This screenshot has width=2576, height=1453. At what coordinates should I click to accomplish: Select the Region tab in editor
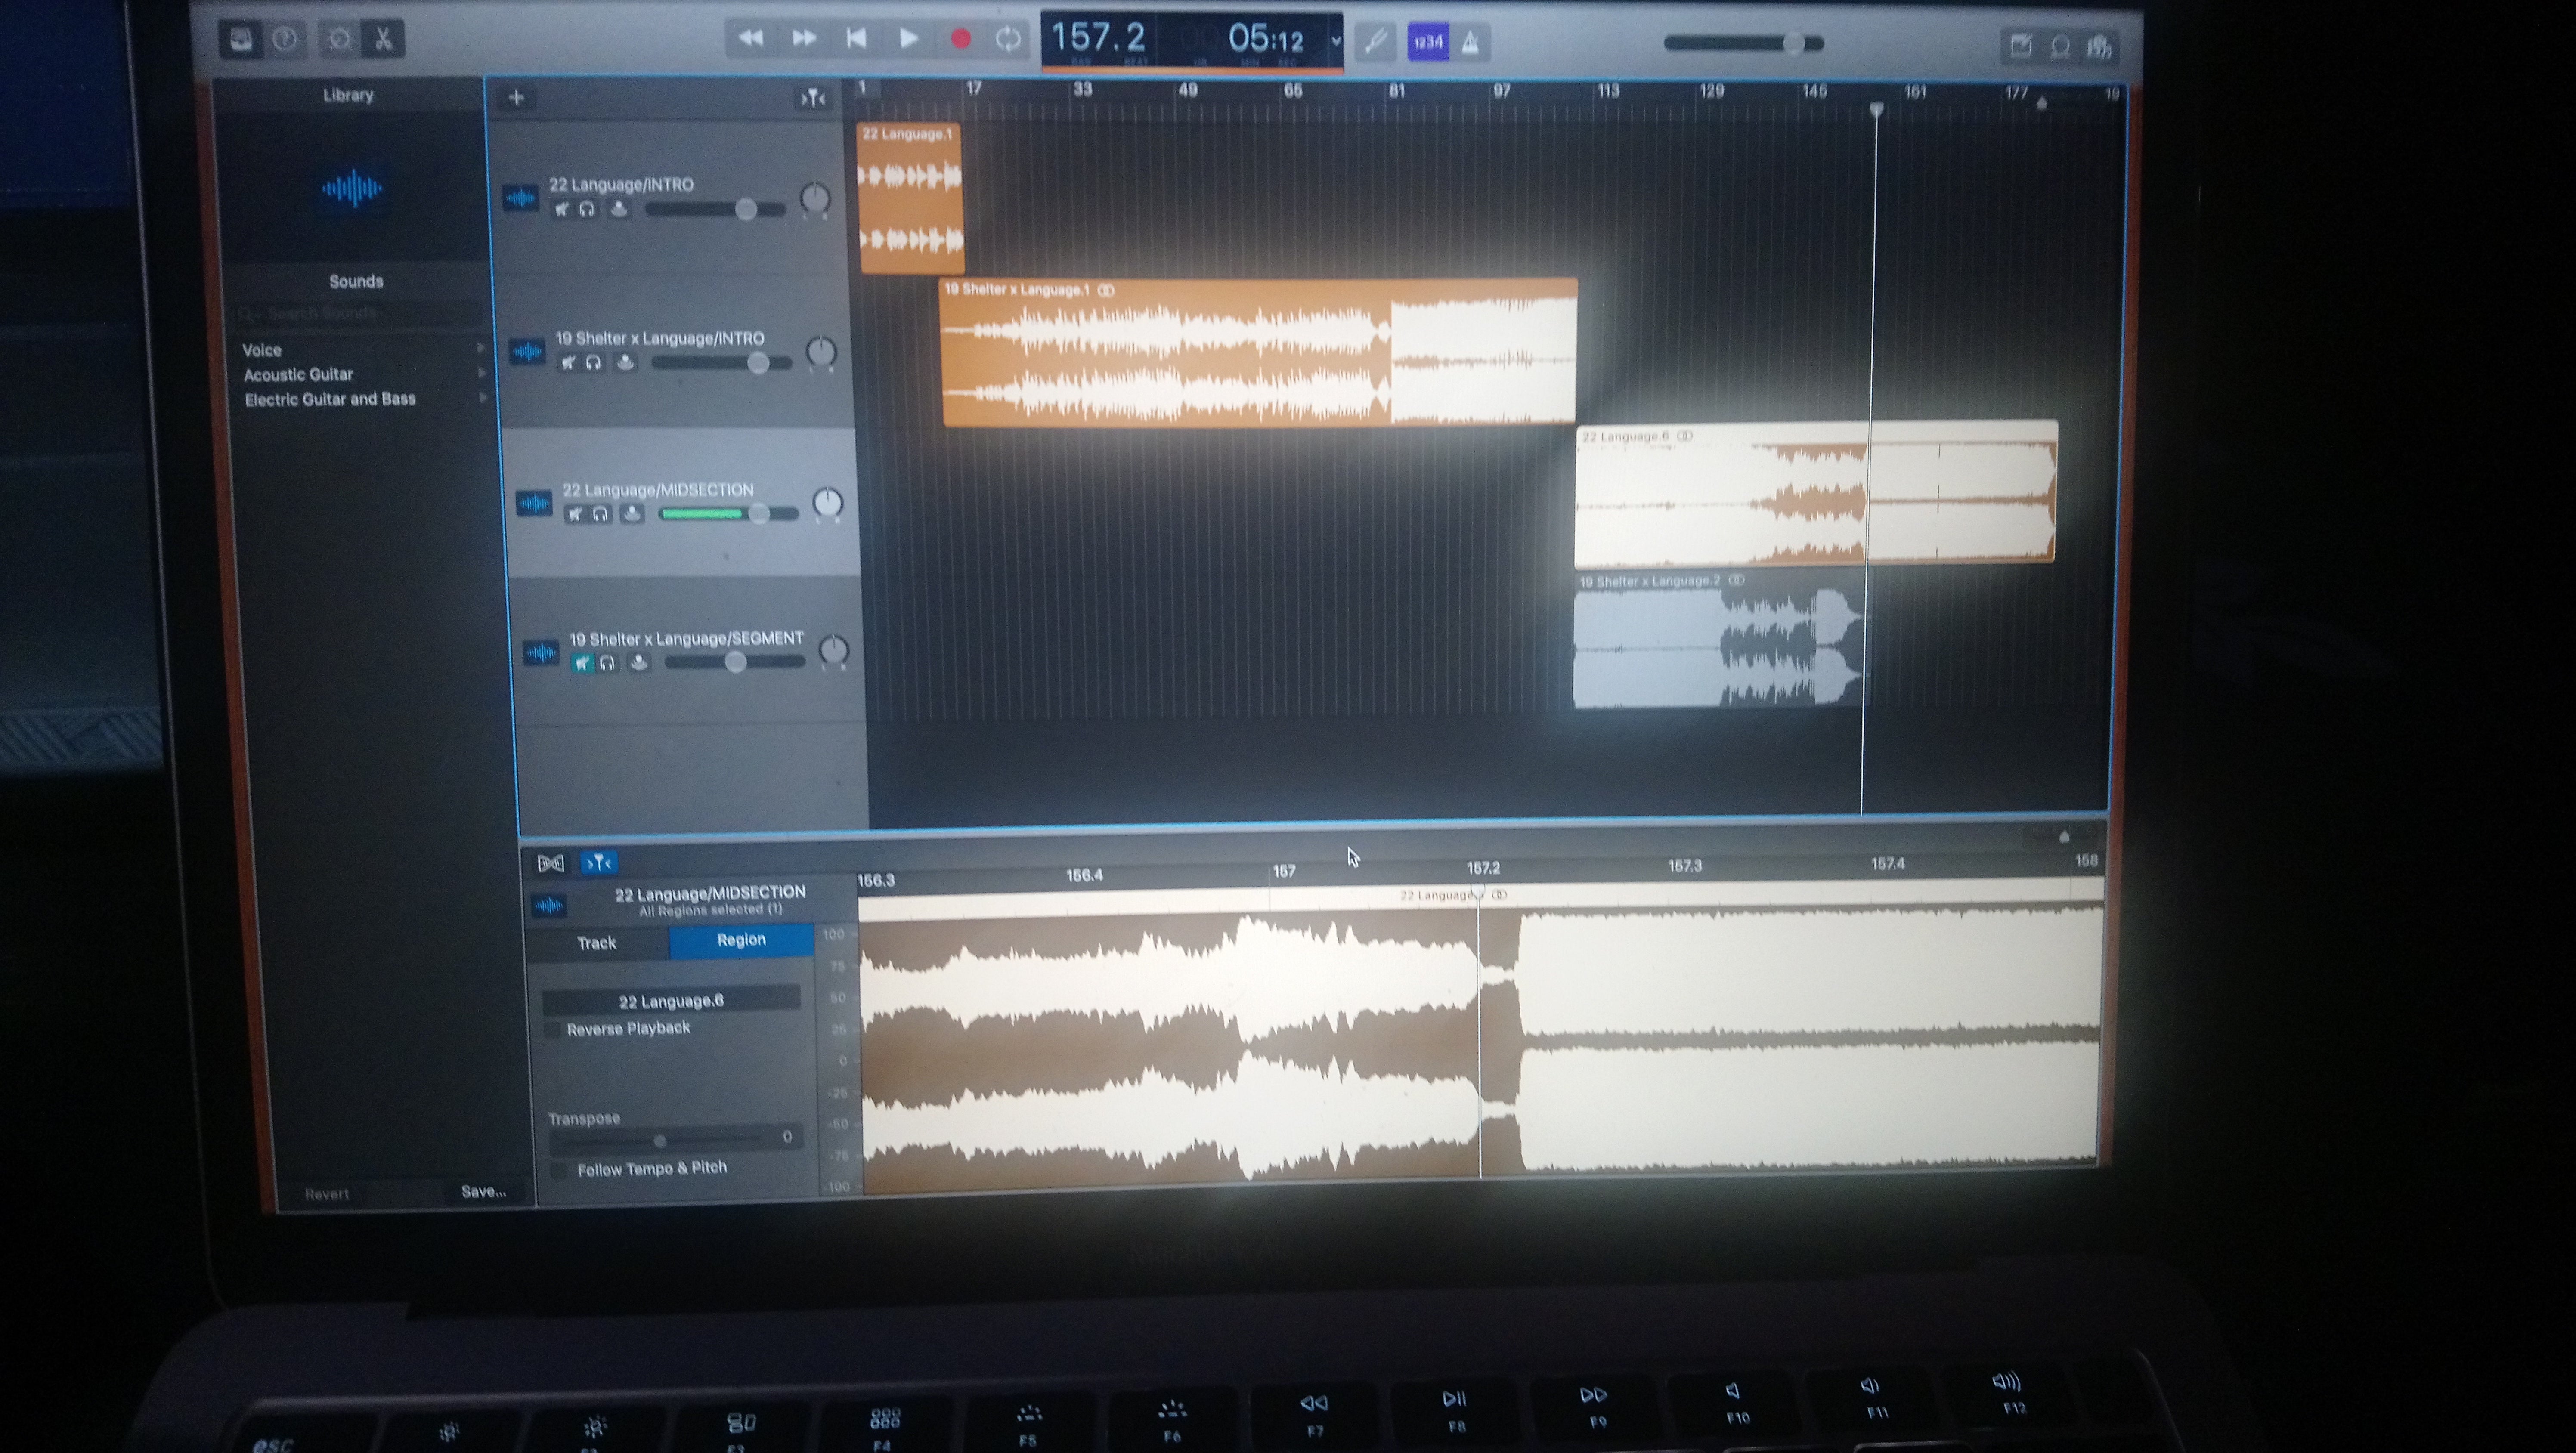tap(741, 940)
